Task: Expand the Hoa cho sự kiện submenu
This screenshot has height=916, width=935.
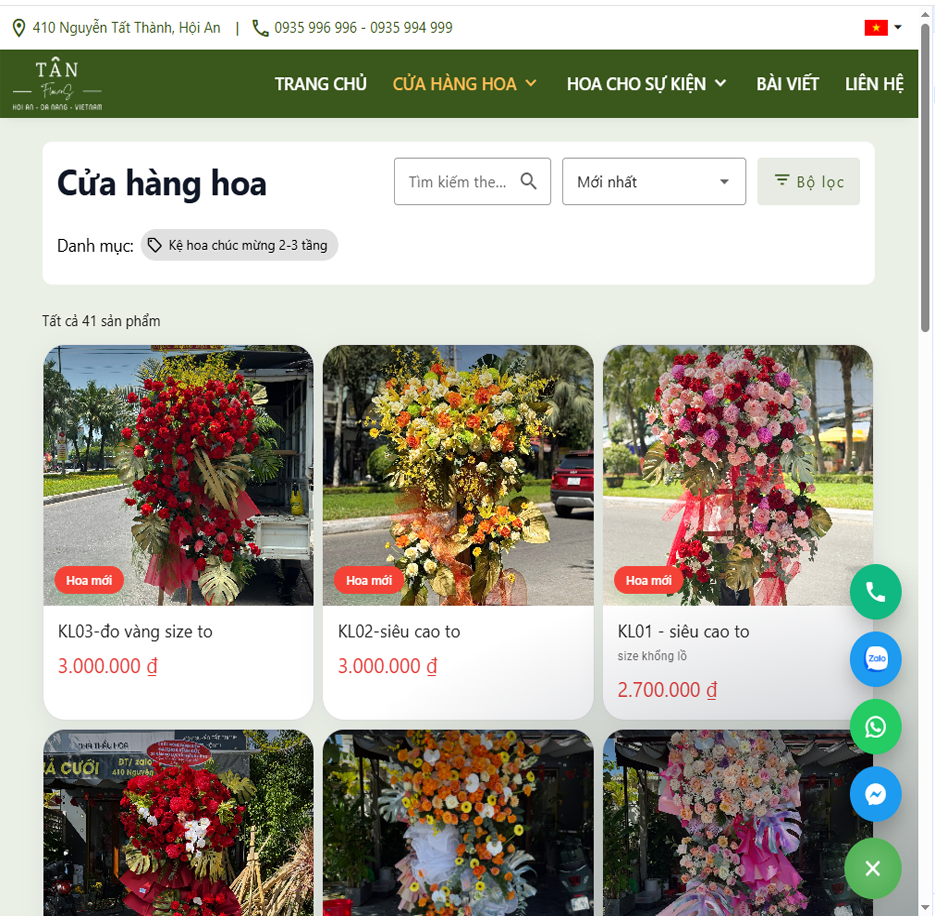Action: tap(720, 84)
